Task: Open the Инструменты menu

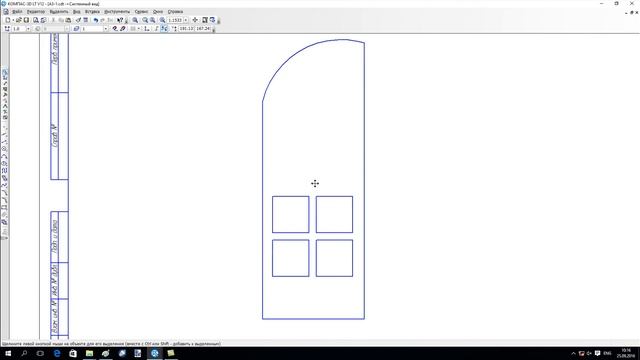Action: tap(117, 12)
